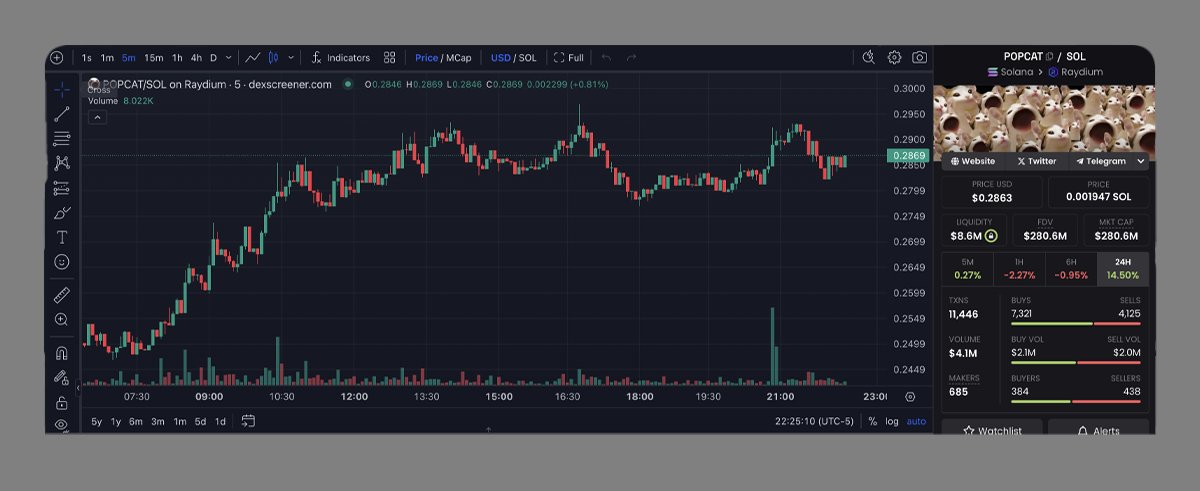Toggle lock all drawing tools
The image size is (1200, 491).
pos(62,402)
